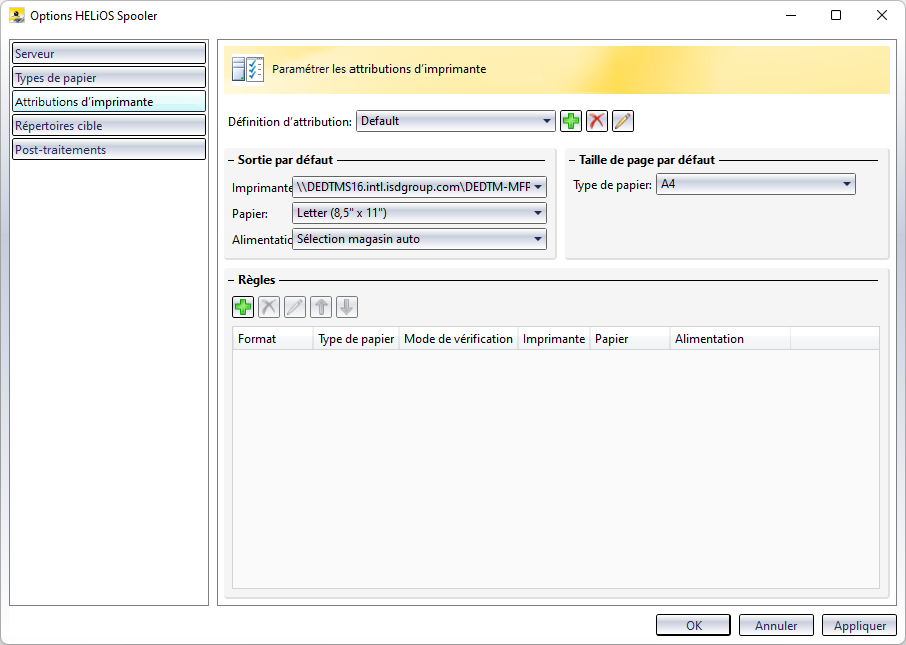Sort by Type de papier column header
The width and height of the screenshot is (906, 645).
(356, 339)
